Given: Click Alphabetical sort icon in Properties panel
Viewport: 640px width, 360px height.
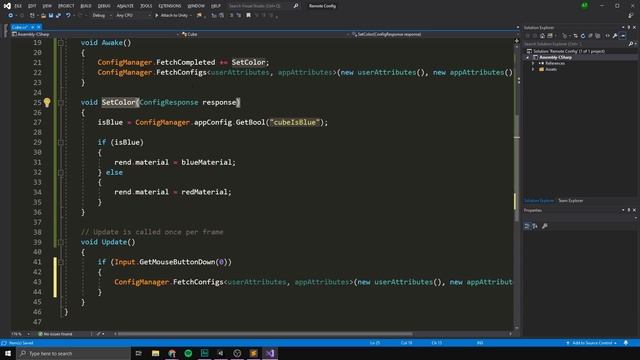Looking at the screenshot, I should click(535, 226).
